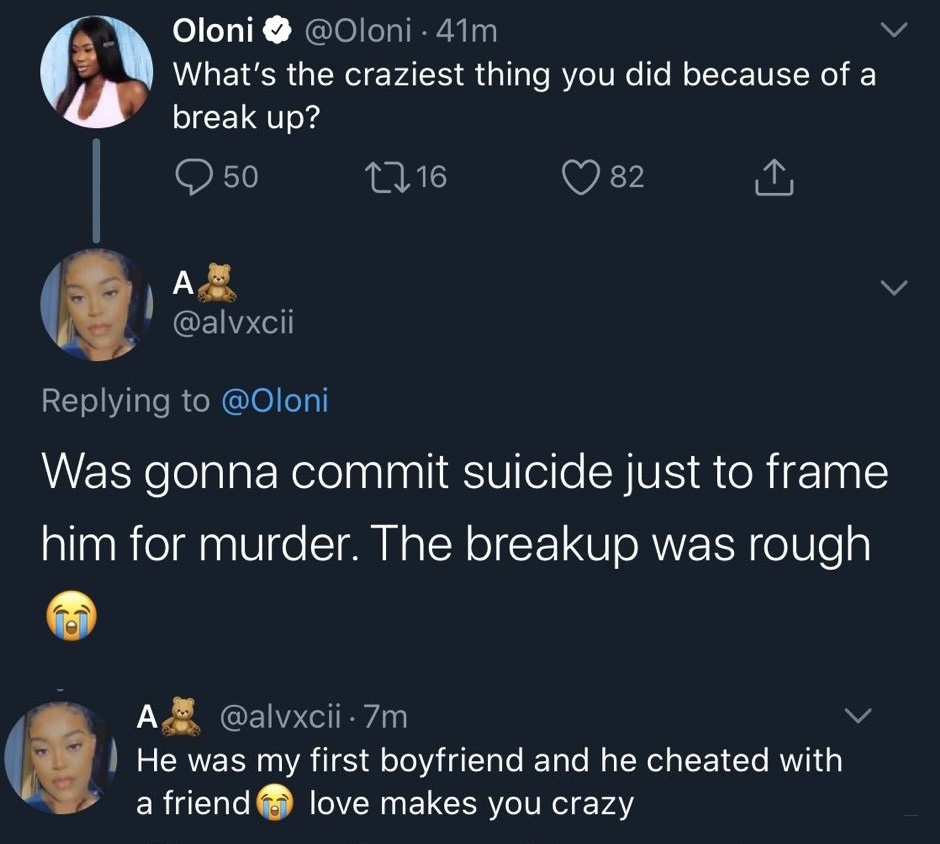Click the teddy bear emoji on the 7m reply
This screenshot has height=844, width=940.
(181, 716)
